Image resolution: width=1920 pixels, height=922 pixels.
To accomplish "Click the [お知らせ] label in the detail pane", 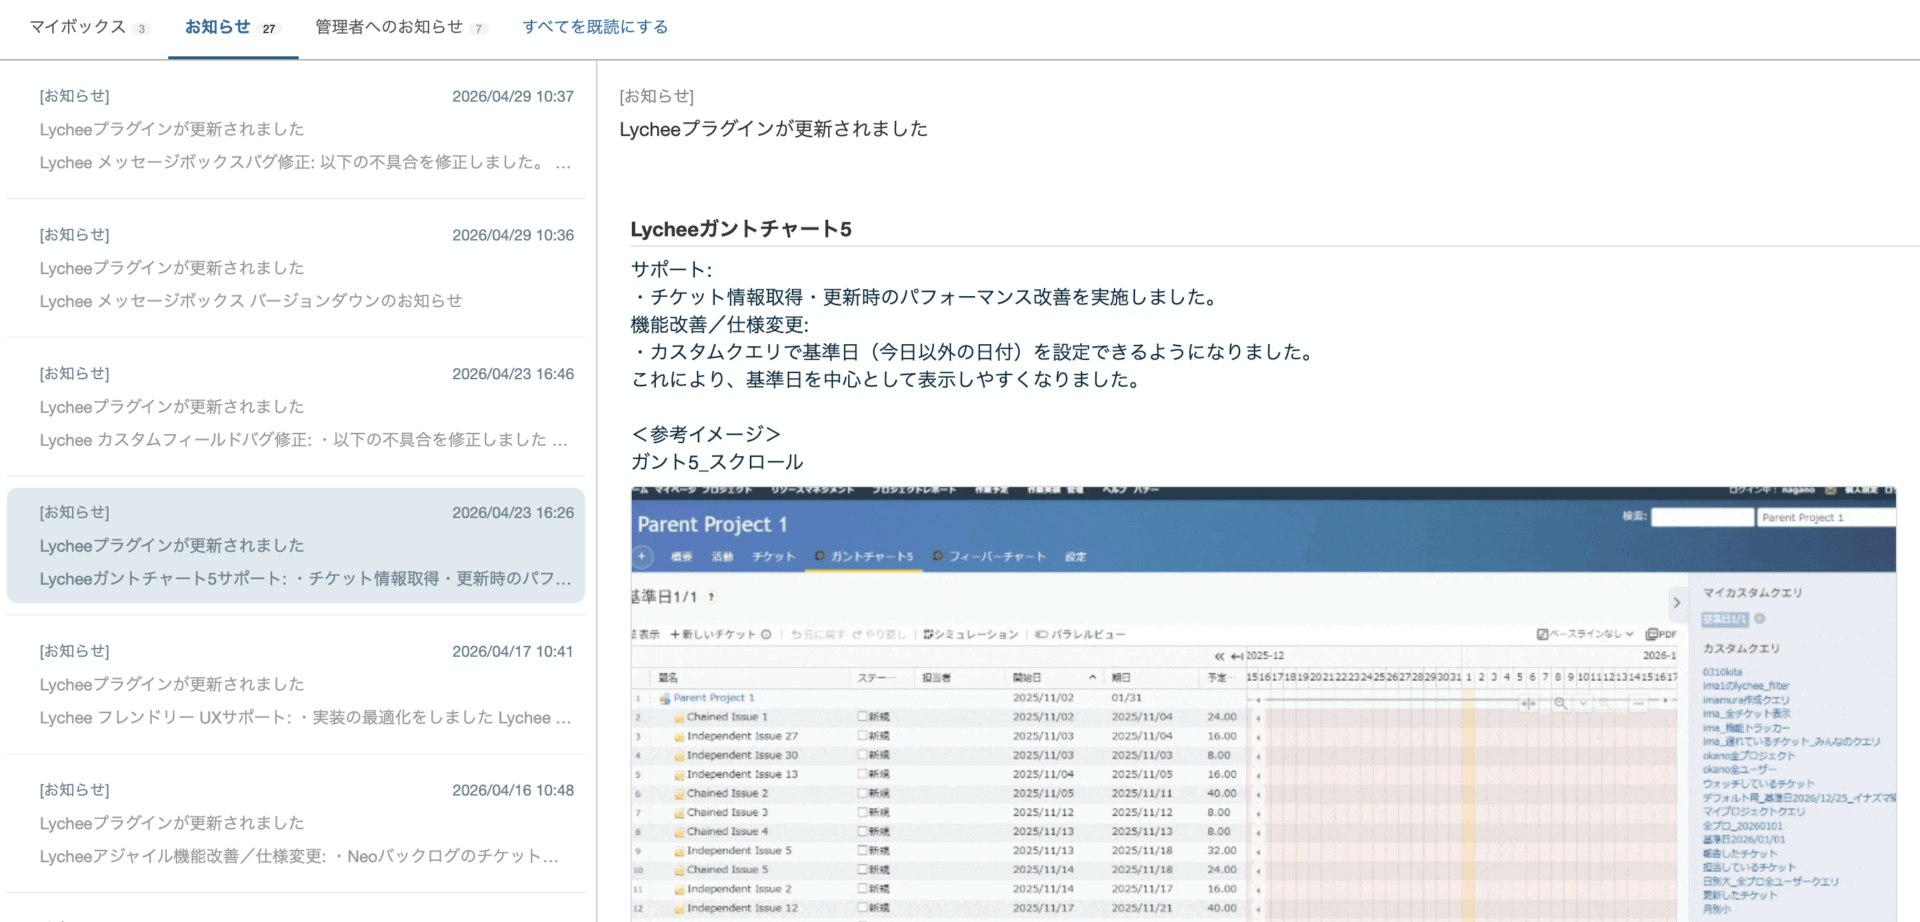I will point(657,97).
